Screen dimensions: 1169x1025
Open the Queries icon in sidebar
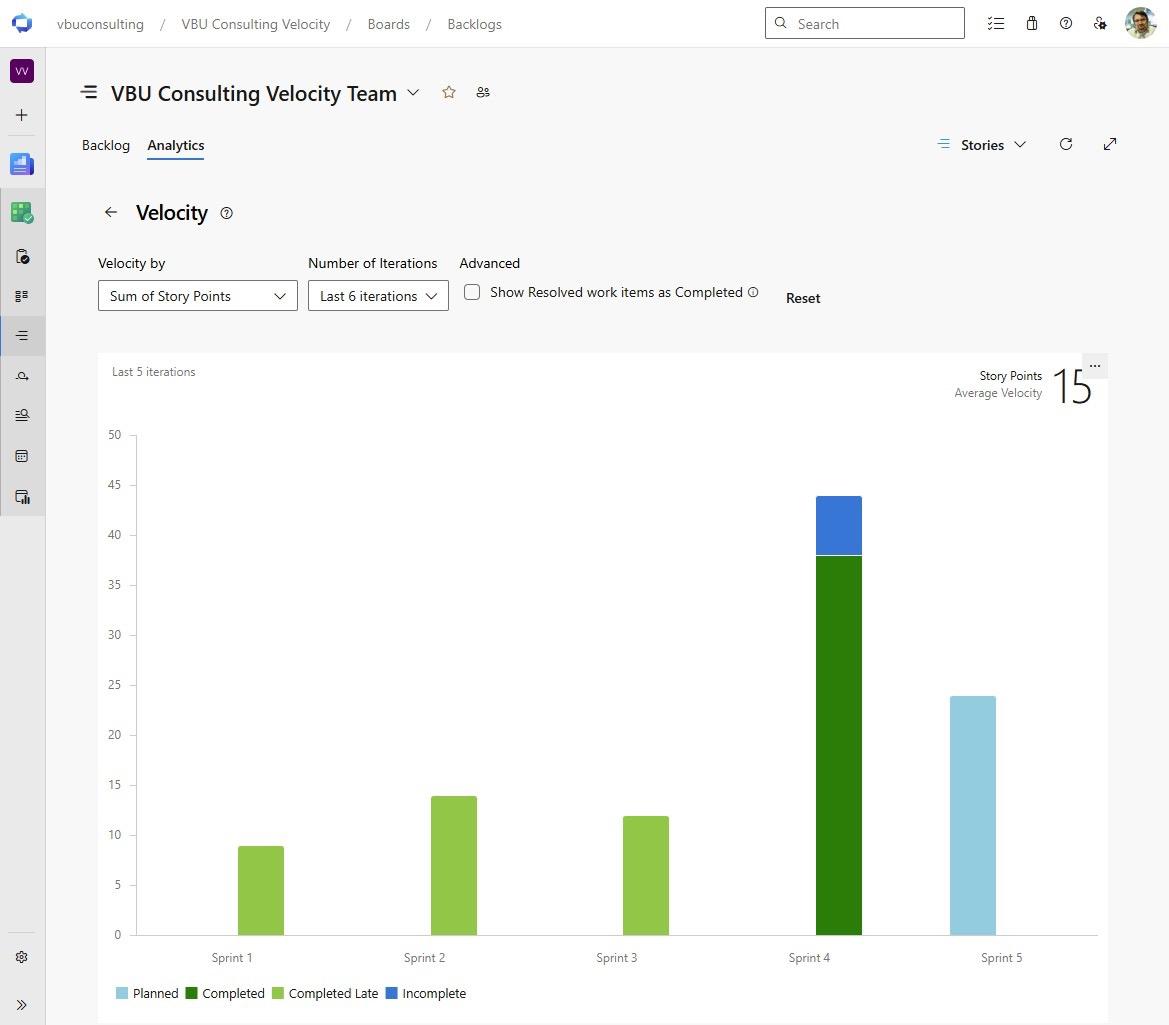pos(22,415)
